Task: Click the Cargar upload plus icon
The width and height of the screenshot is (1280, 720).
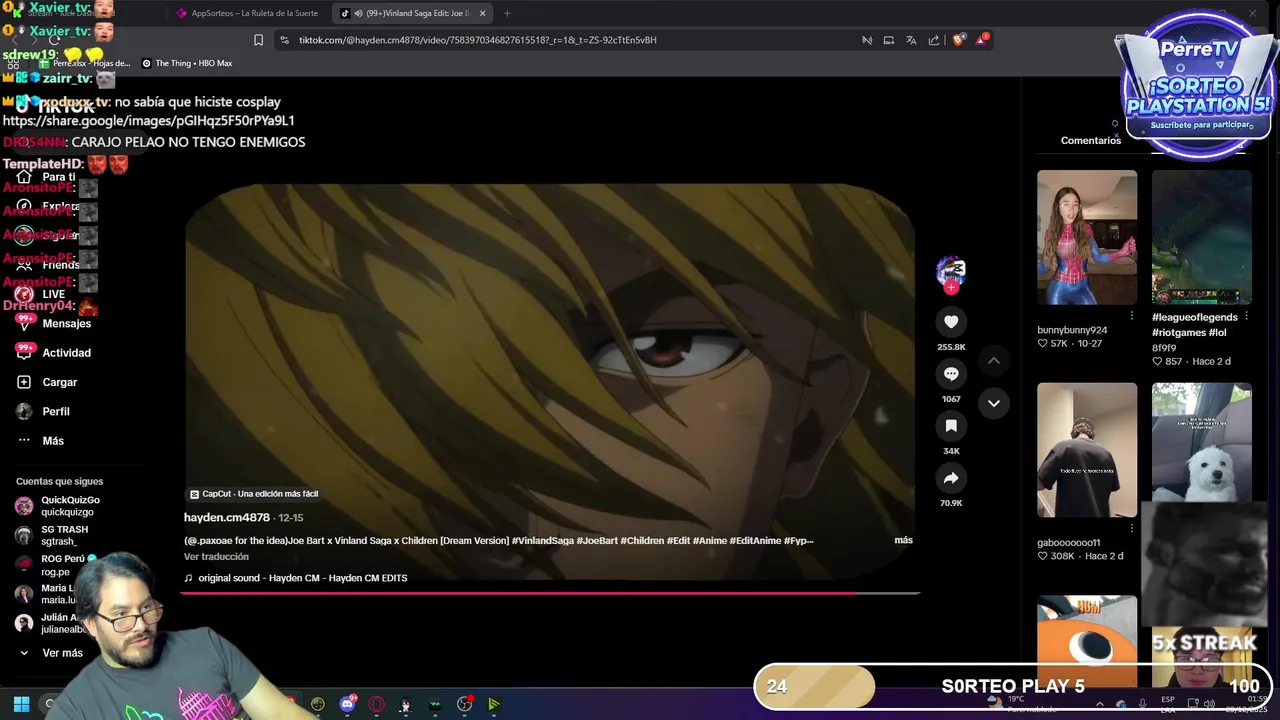Action: (24, 382)
